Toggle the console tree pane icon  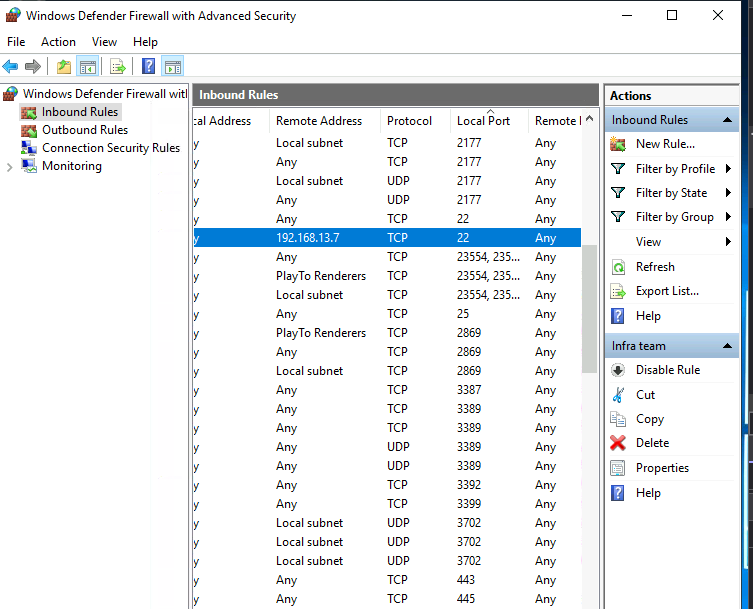click(x=88, y=66)
